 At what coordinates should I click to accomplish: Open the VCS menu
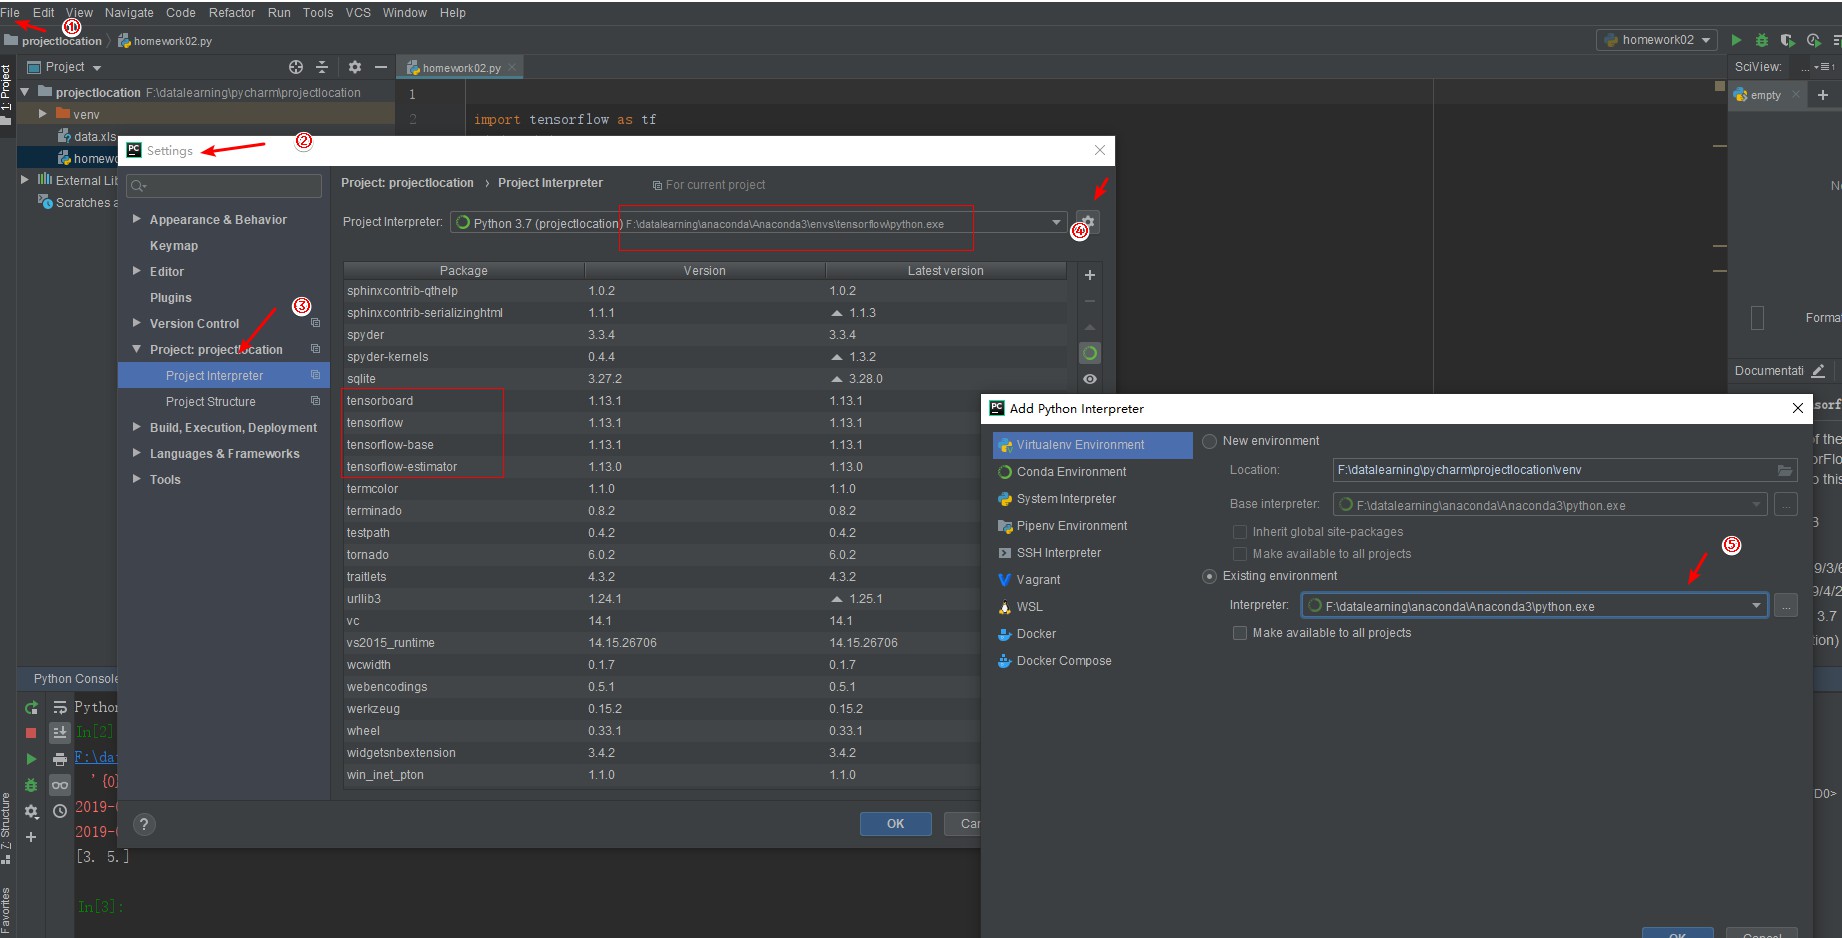point(358,13)
